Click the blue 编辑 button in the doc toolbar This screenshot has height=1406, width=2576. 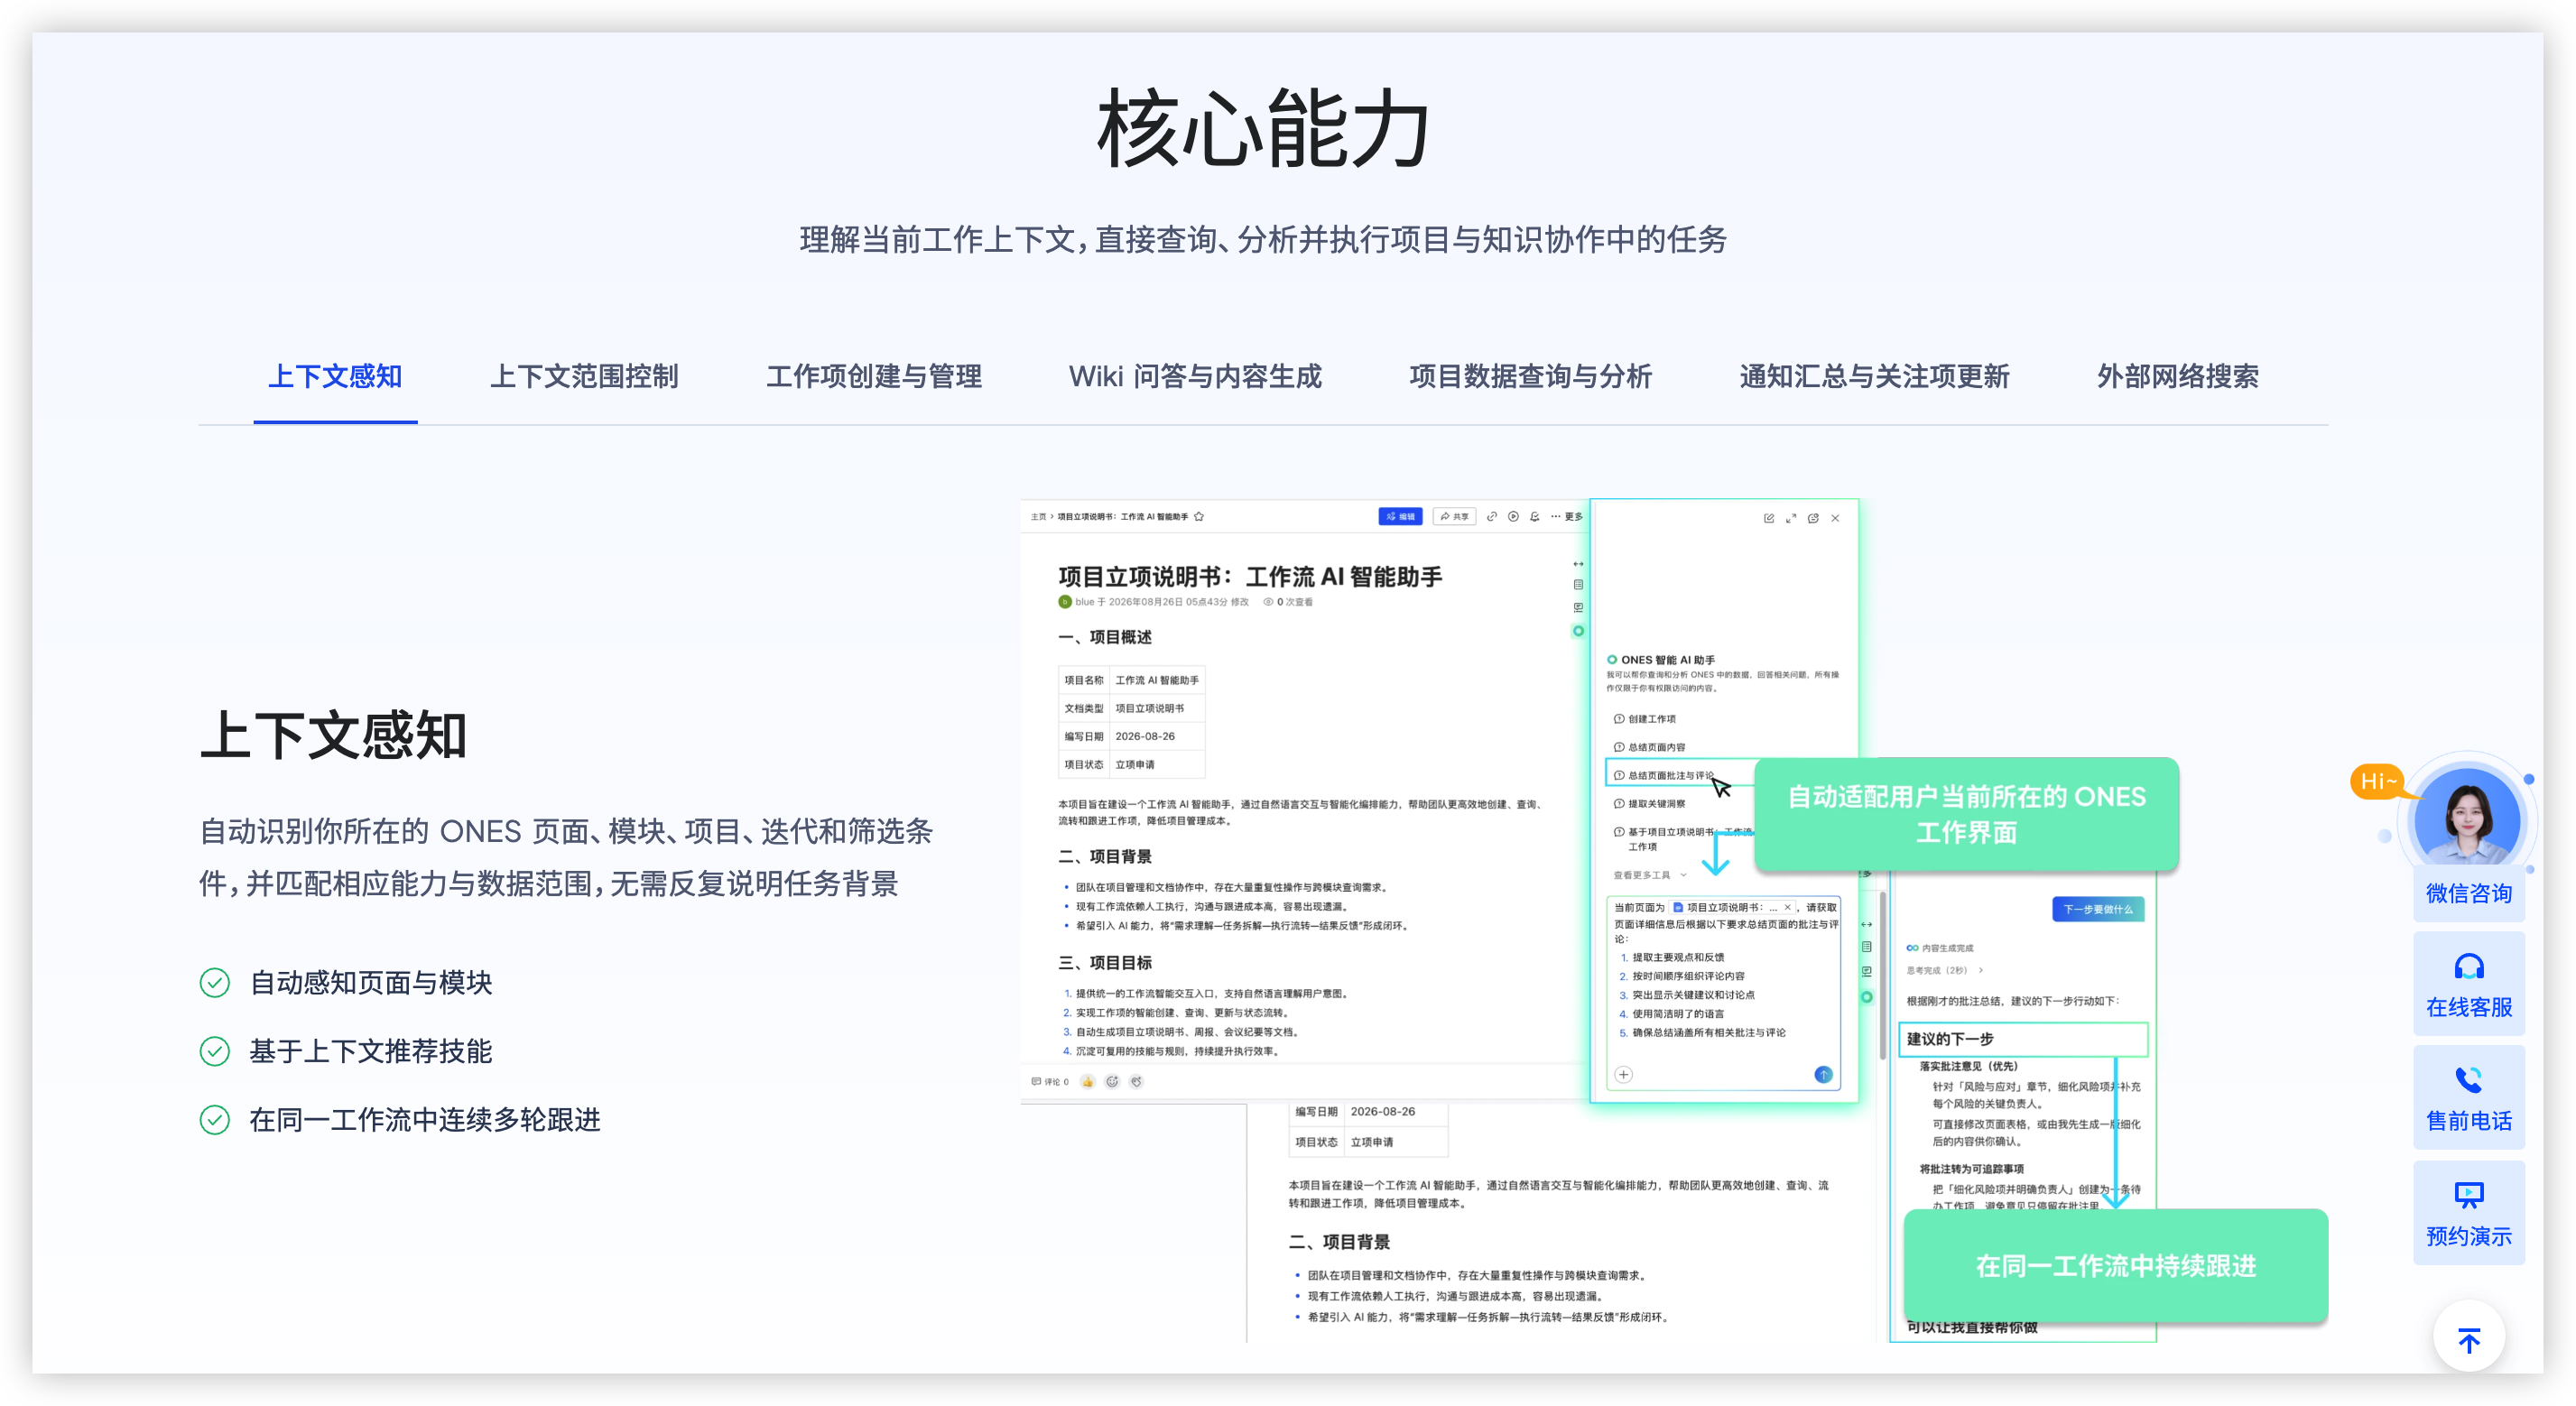tap(1399, 517)
